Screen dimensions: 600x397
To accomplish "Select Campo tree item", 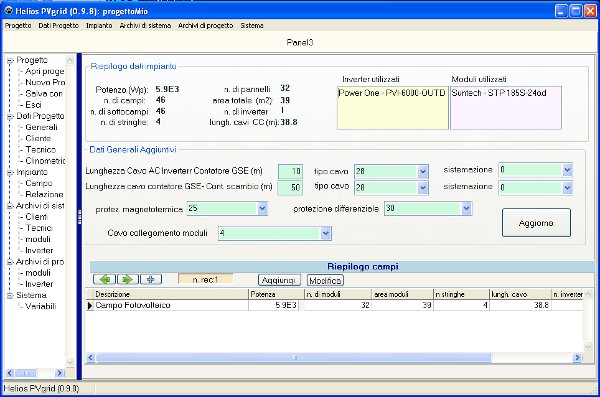I will pyautogui.click(x=39, y=183).
